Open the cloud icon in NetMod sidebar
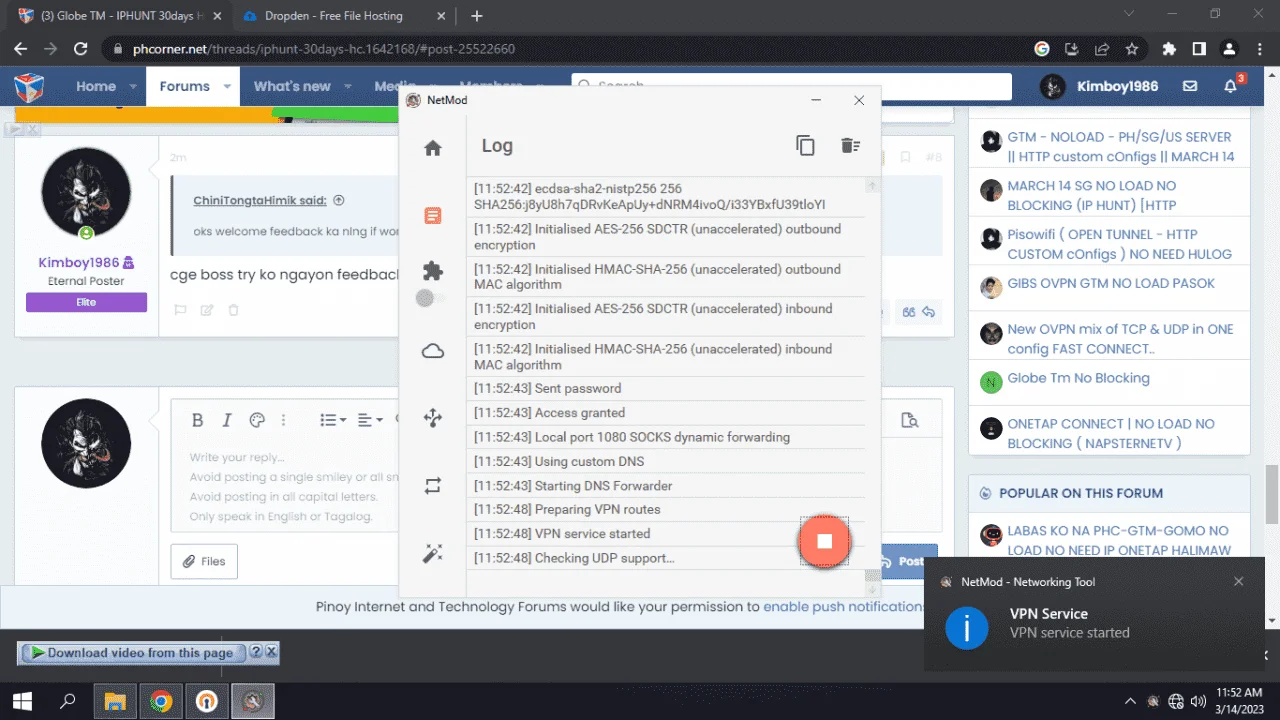Screen dimensions: 1280x720 click(x=433, y=351)
